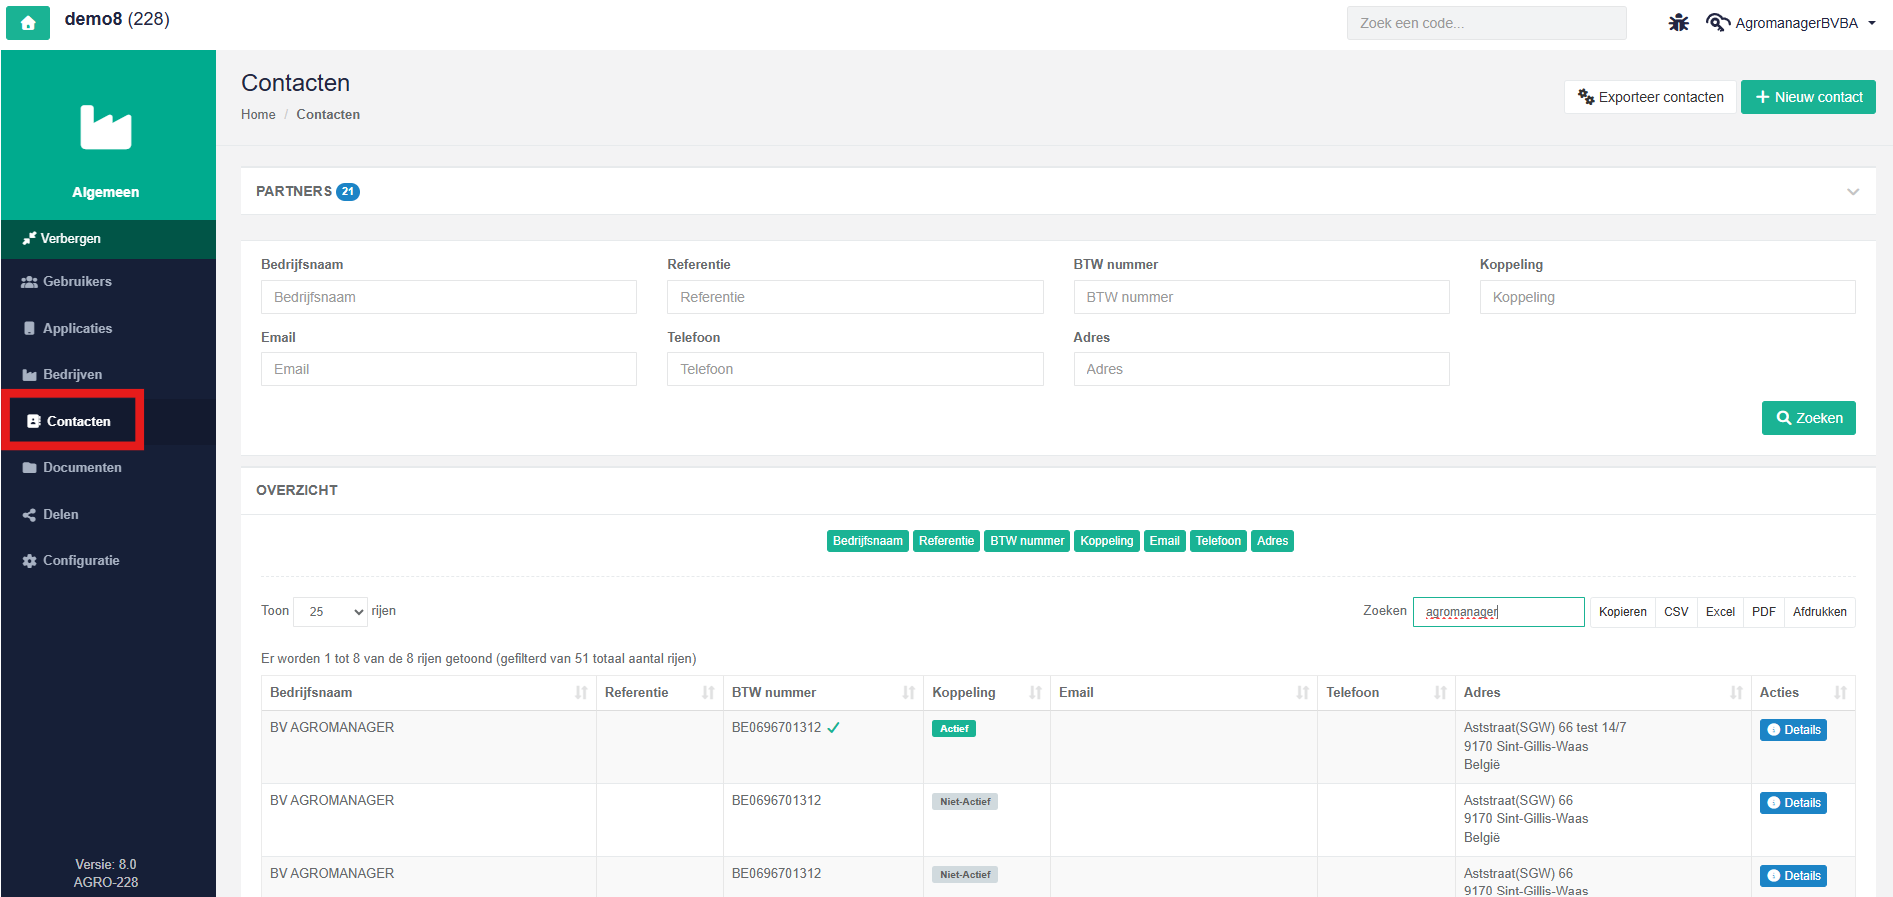The image size is (1893, 897).
Task: Toggle Email column visibility
Action: (x=1165, y=541)
